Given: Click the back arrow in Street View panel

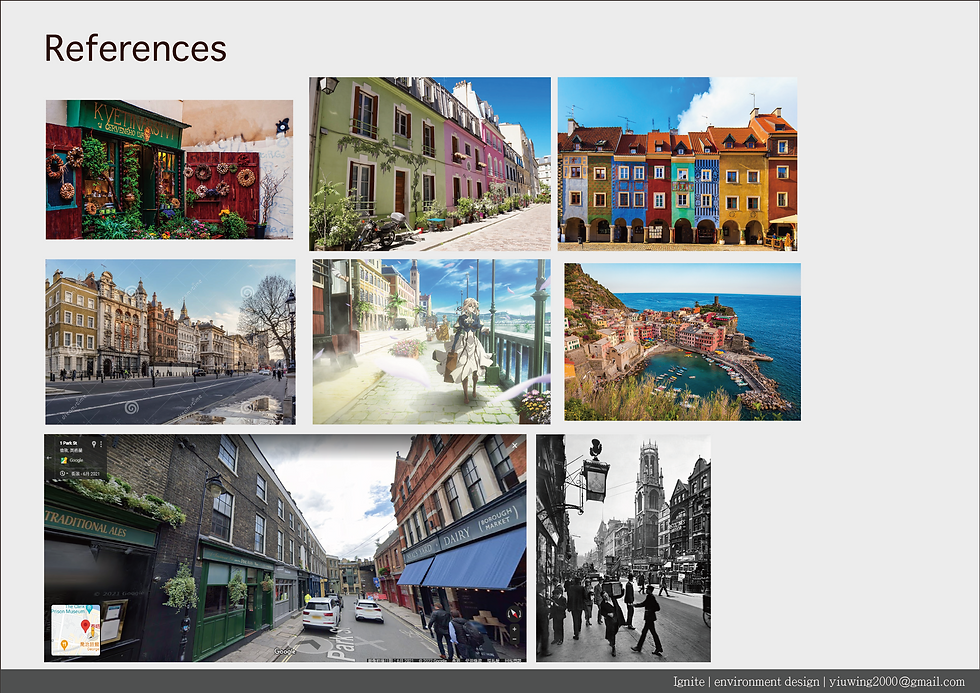Looking at the screenshot, I should (48, 458).
